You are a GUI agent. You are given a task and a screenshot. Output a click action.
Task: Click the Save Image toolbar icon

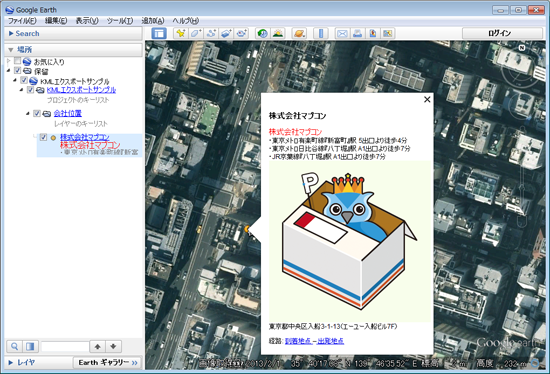373,33
